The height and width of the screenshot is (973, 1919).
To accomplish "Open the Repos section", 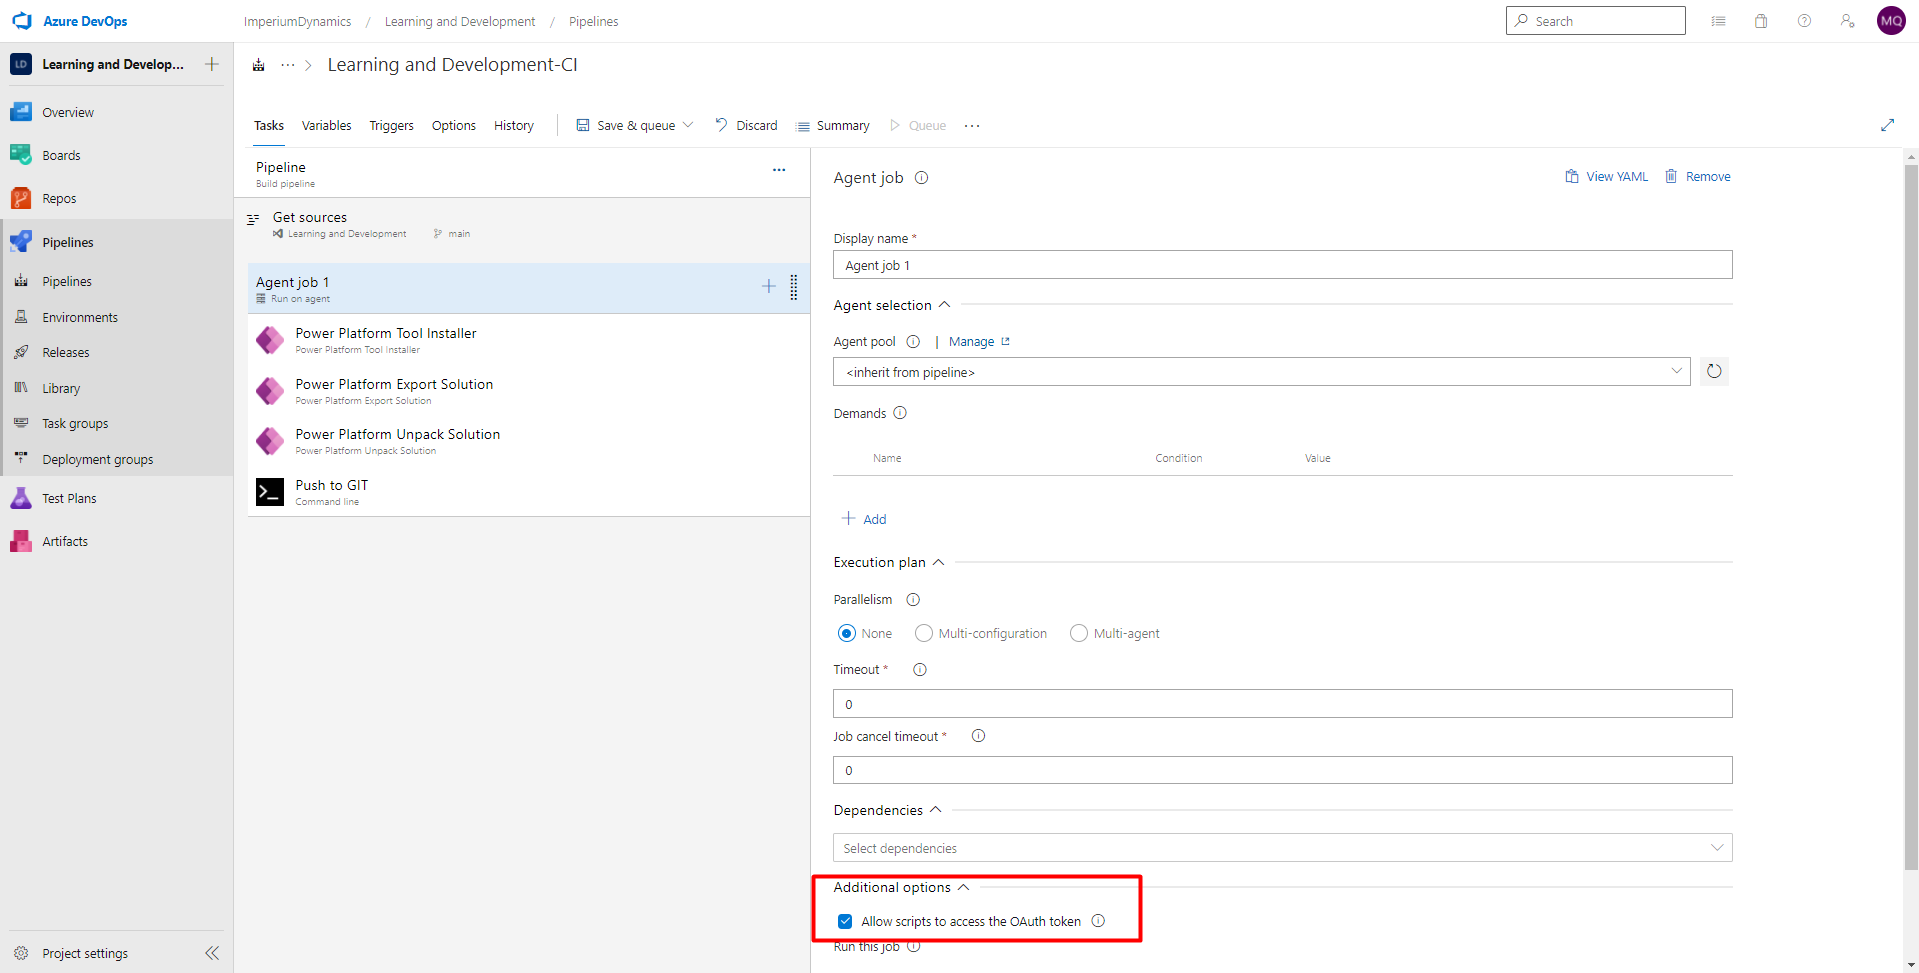I will coord(60,197).
